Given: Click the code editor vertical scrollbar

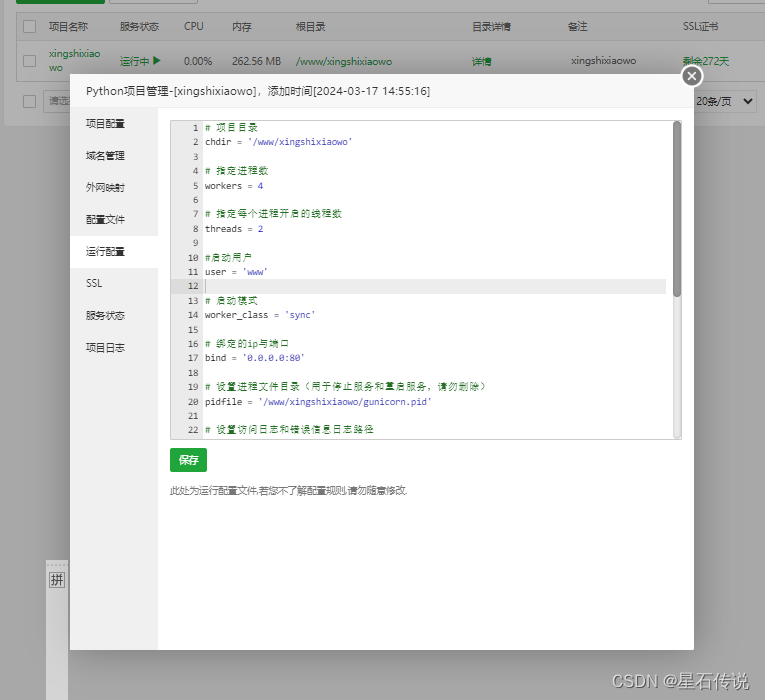Looking at the screenshot, I should tap(677, 209).
